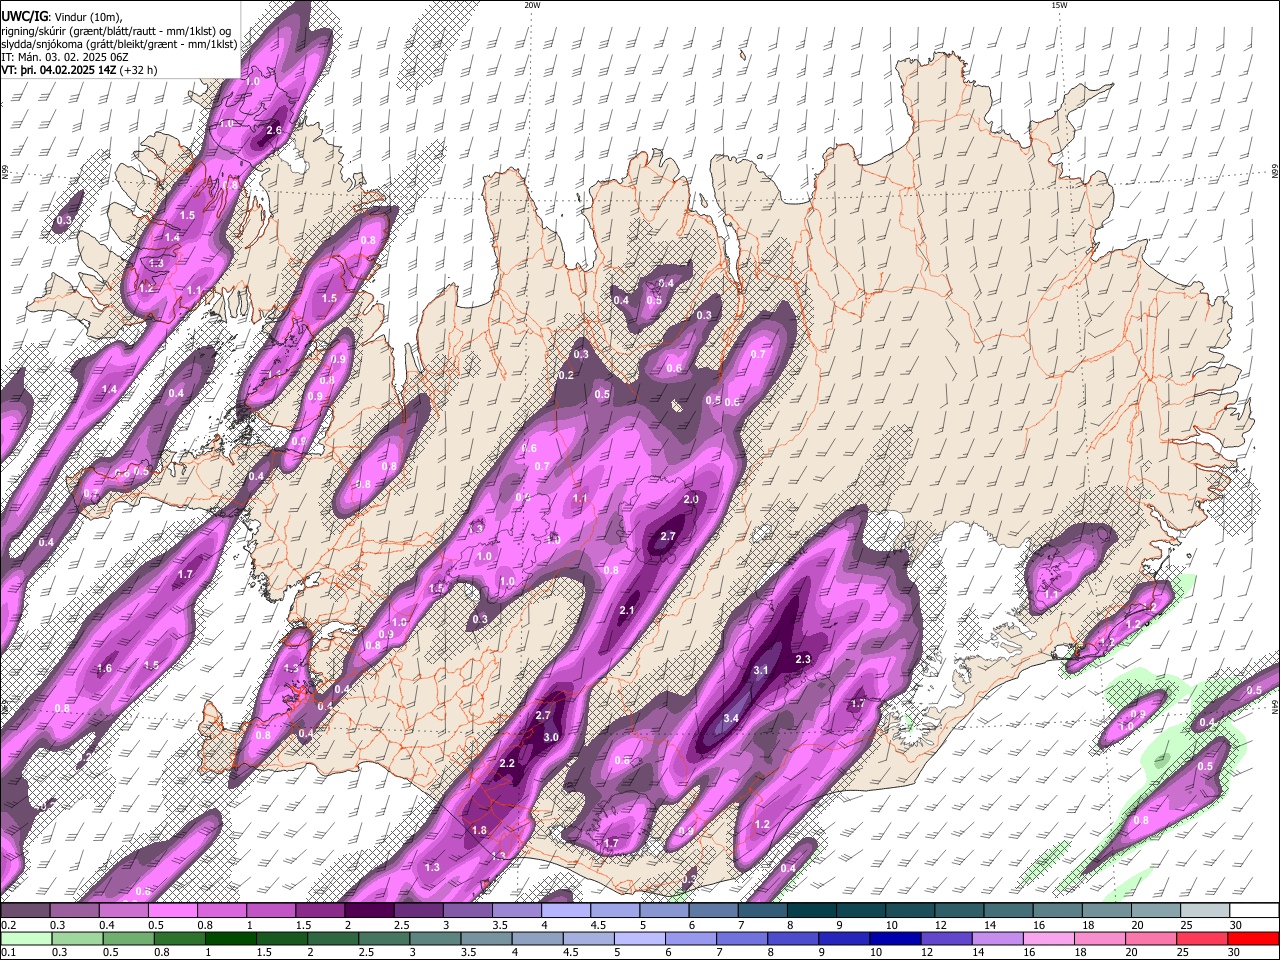Viewport: 1280px width, 960px height.
Task: Click the 0.2 label of the upper legend
Action: [x=8, y=925]
